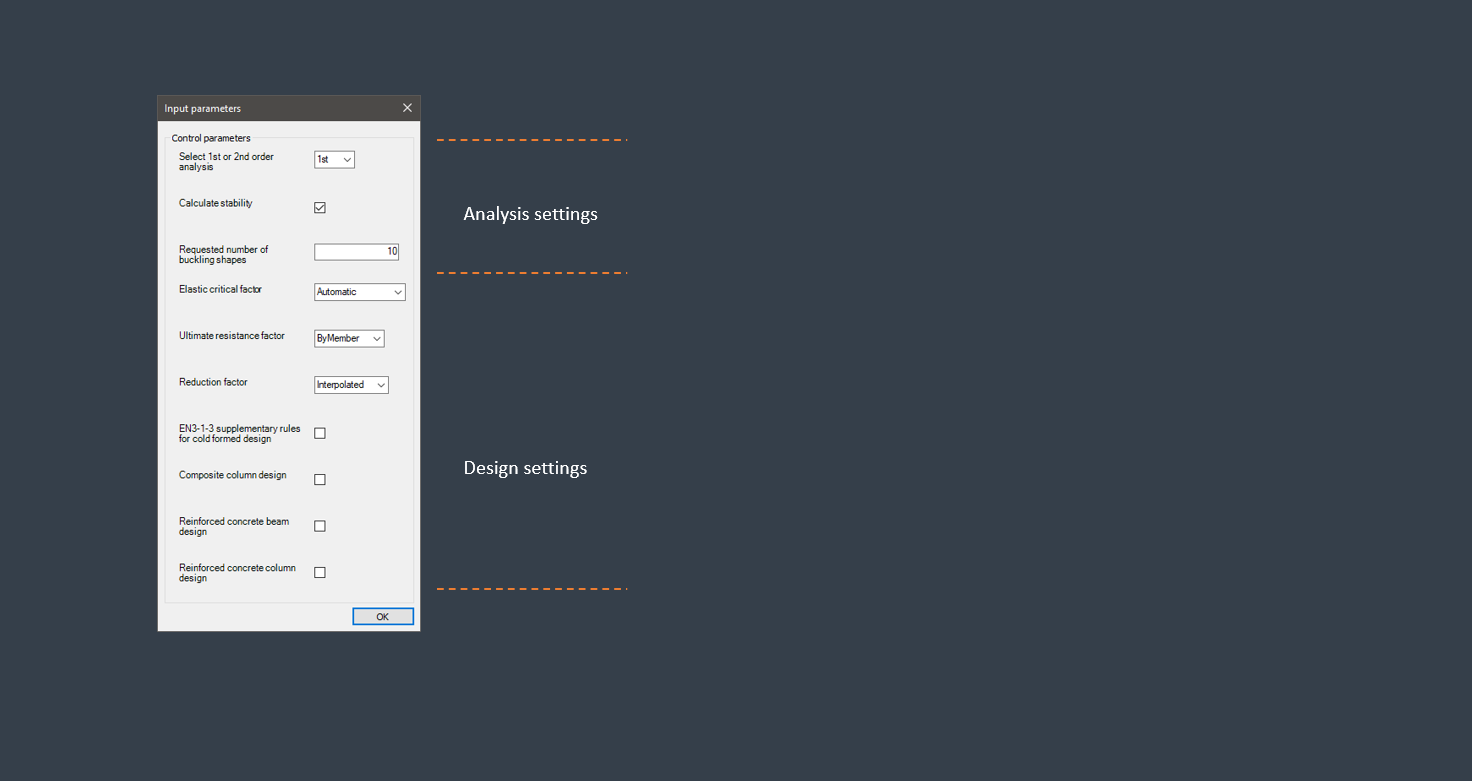The height and width of the screenshot is (781, 1472).
Task: Expand the Elastic critical factor dropdown
Action: (x=359, y=292)
